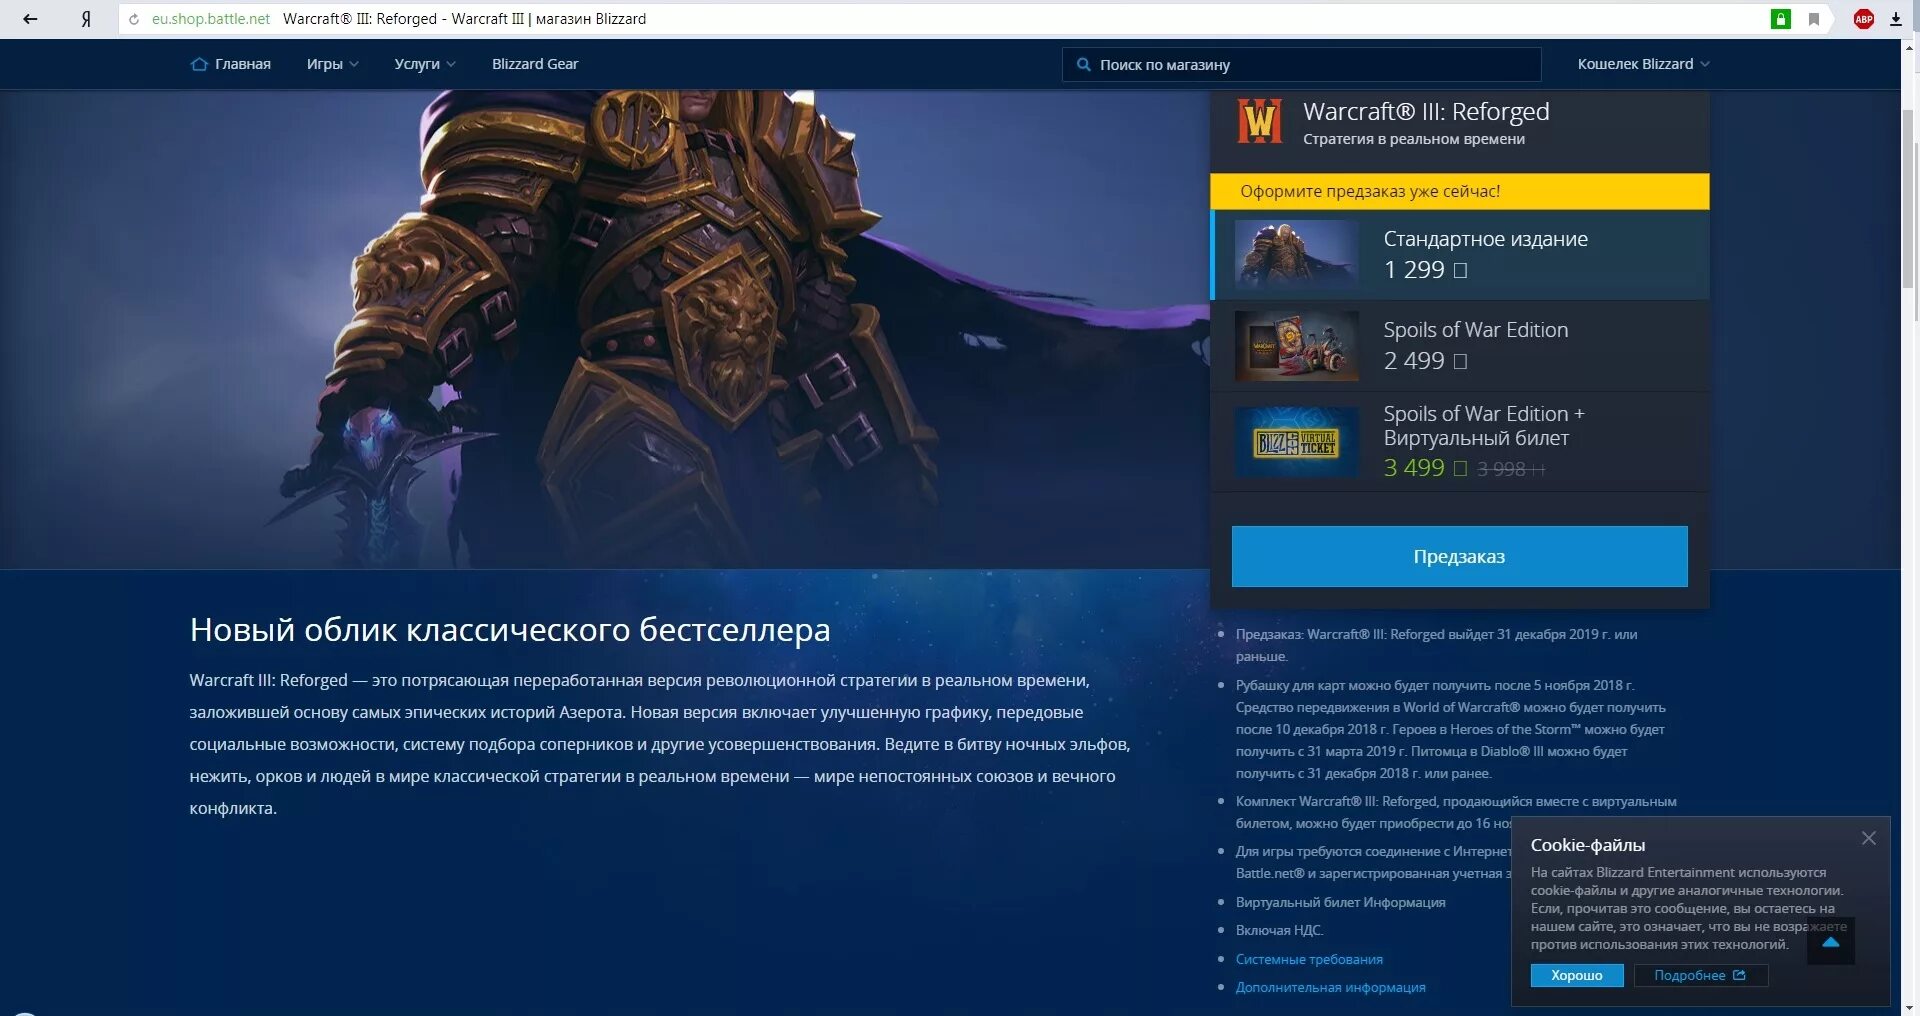This screenshot has height=1016, width=1920.
Task: Click the Standard edition thumbnail image
Action: (1296, 254)
